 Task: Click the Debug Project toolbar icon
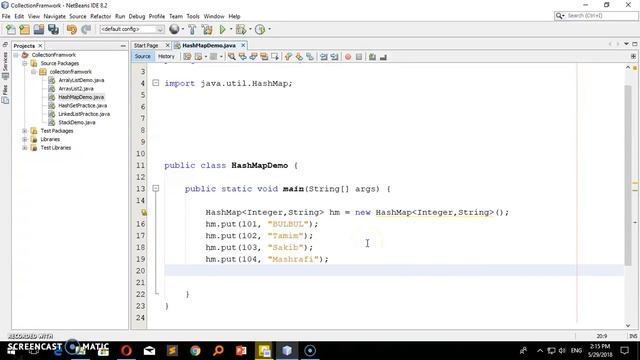241,29
